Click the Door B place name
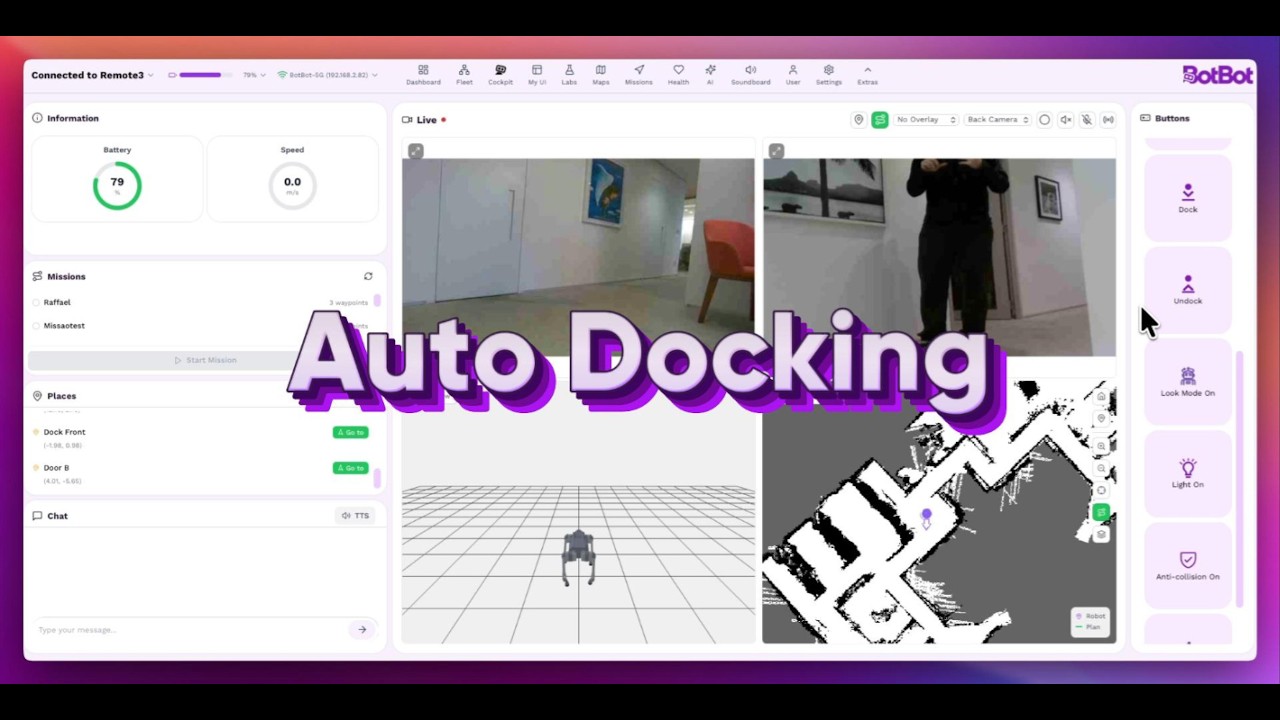Screen dimensions: 1280x720 click(x=56, y=468)
